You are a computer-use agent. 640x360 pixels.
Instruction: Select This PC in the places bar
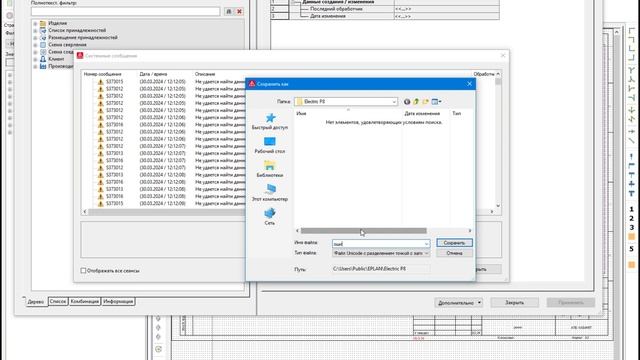click(270, 193)
